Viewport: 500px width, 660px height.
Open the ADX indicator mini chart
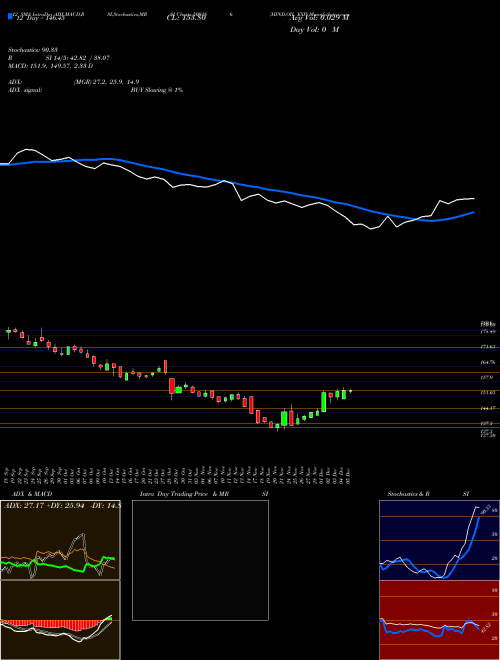pyautogui.click(x=60, y=540)
